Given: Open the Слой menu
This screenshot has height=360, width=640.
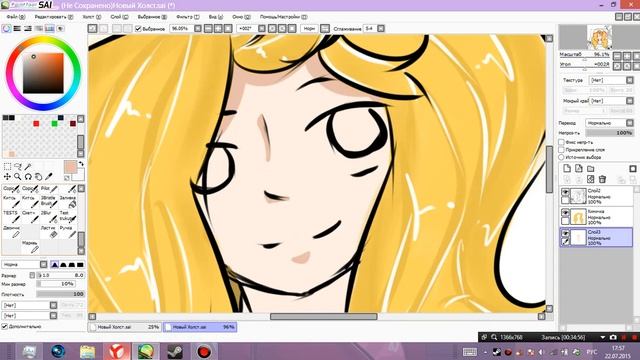Looking at the screenshot, I should pos(119,17).
